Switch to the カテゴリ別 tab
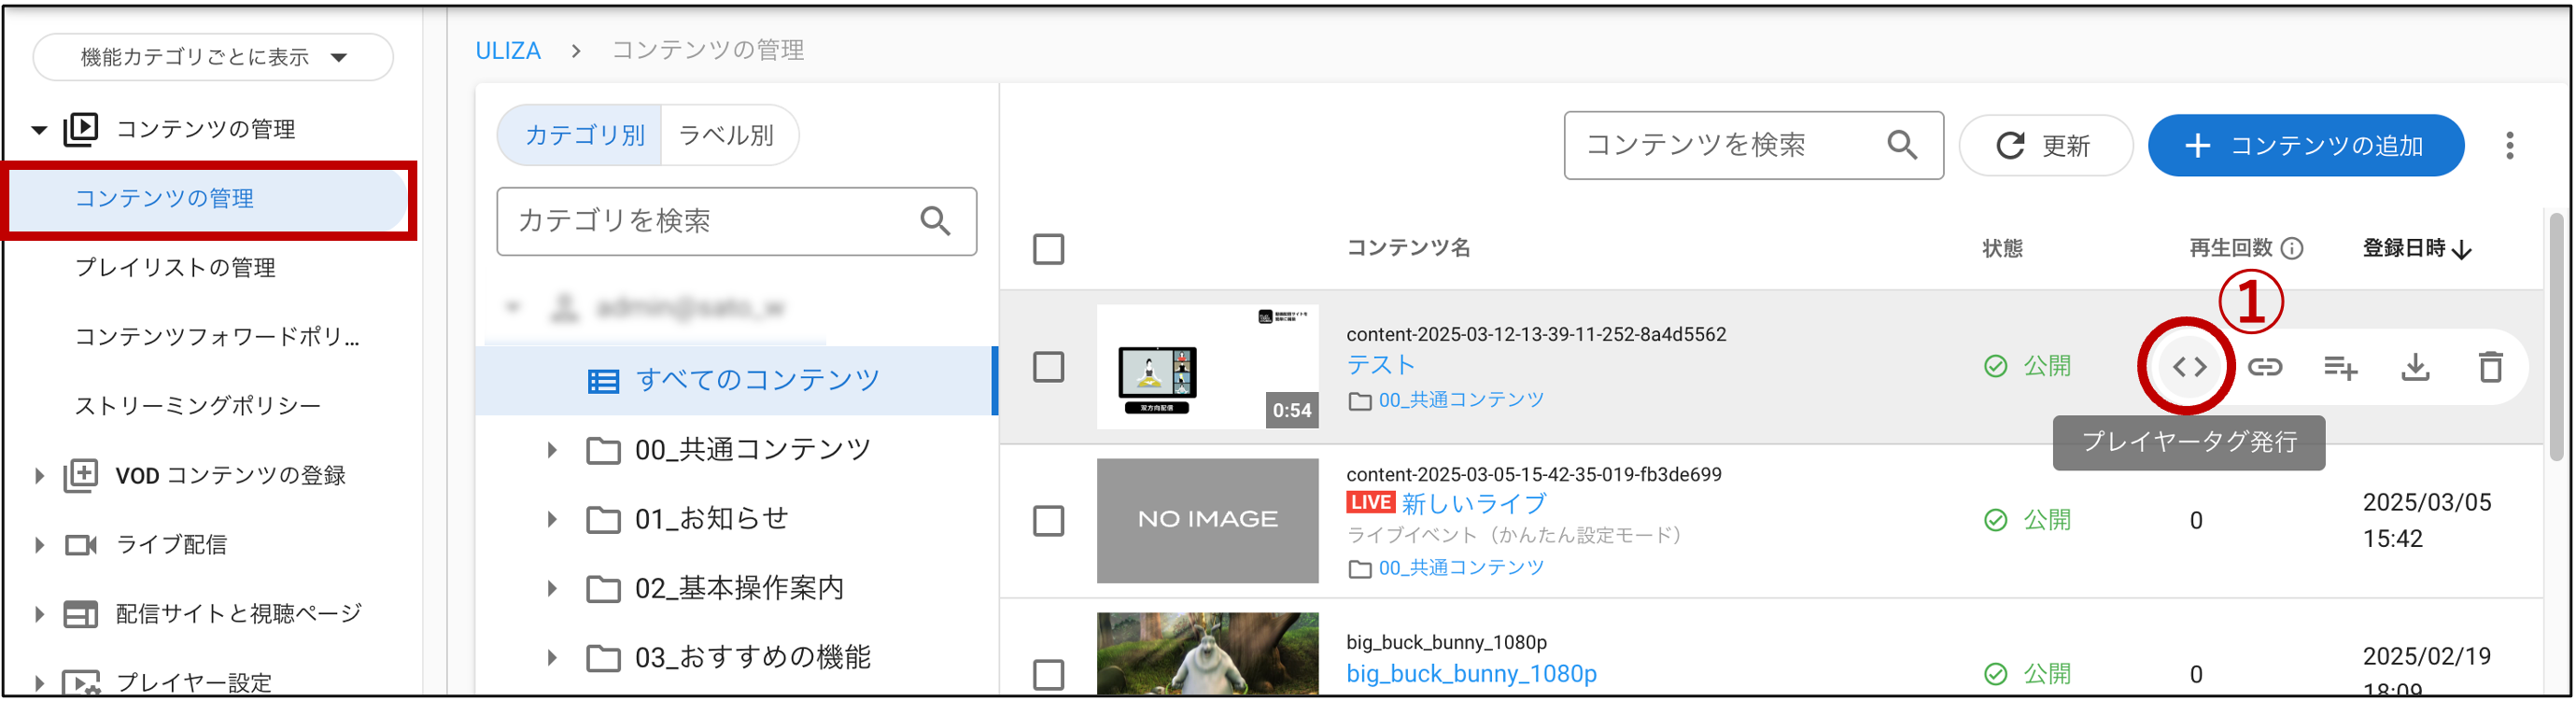Viewport: 2576px width, 701px height. click(580, 135)
